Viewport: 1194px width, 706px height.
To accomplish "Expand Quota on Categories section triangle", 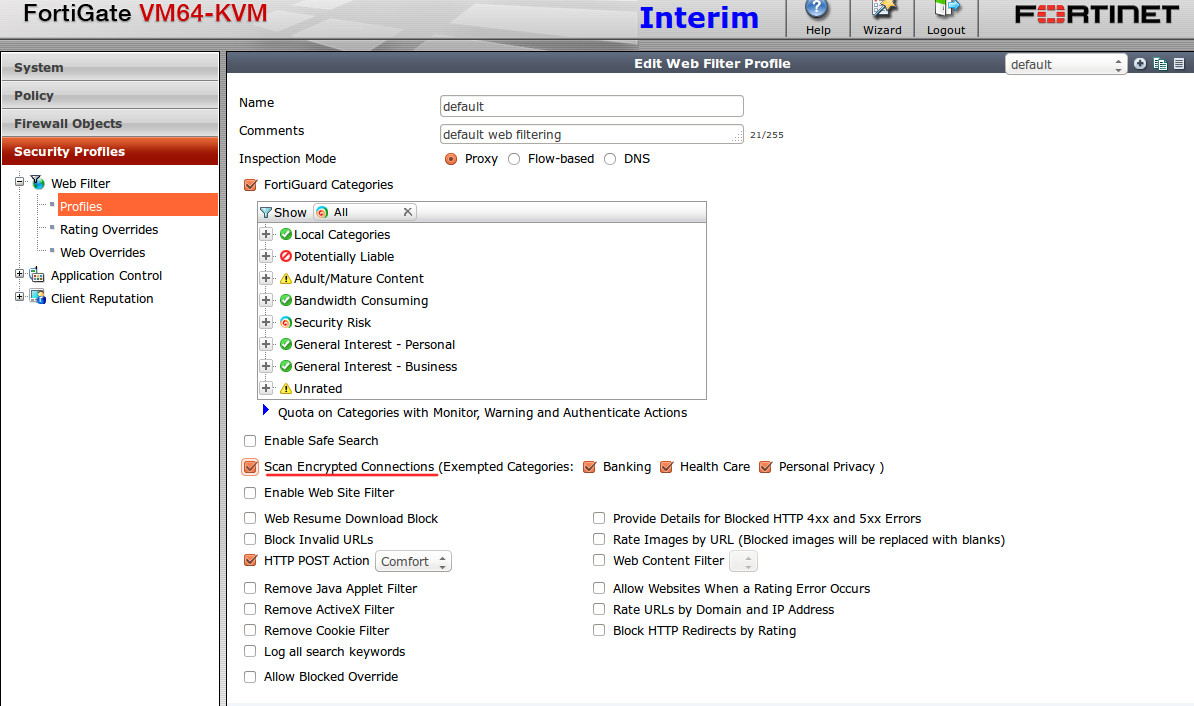I will pyautogui.click(x=266, y=411).
